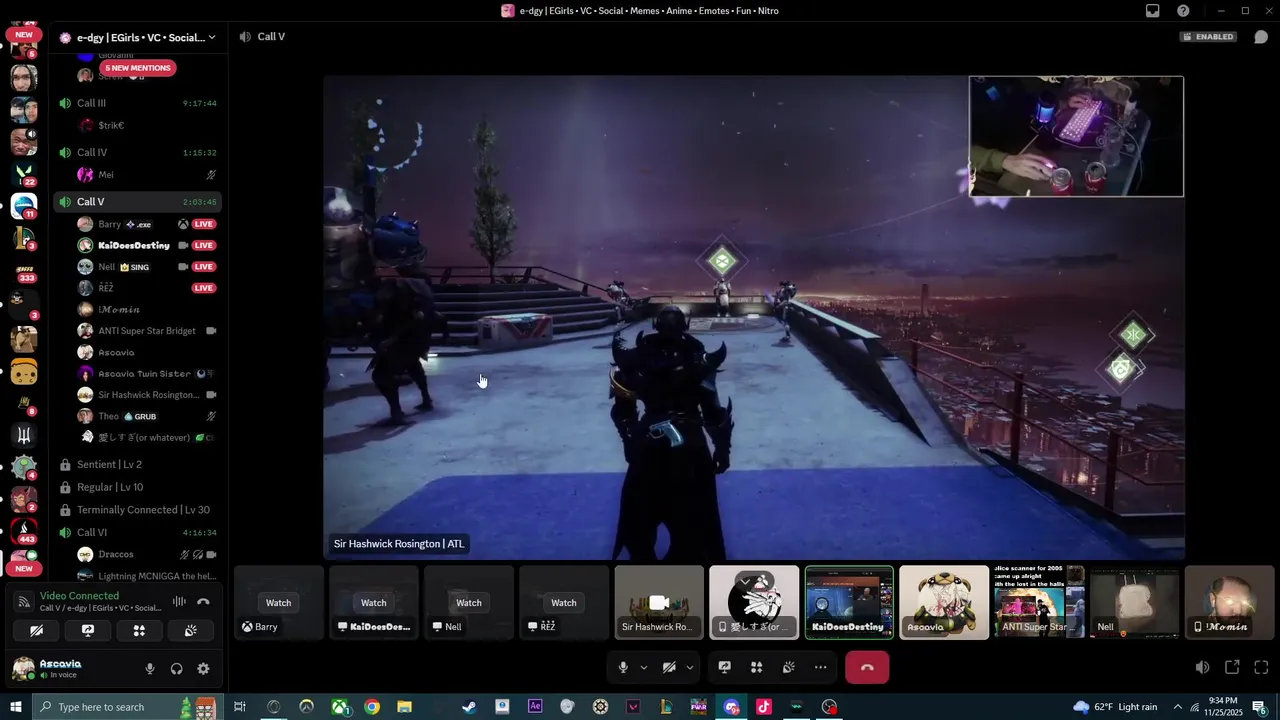Screen dimensions: 1280x720
Task: Click Nell's LIVE badge in channel list
Action: click(x=204, y=267)
